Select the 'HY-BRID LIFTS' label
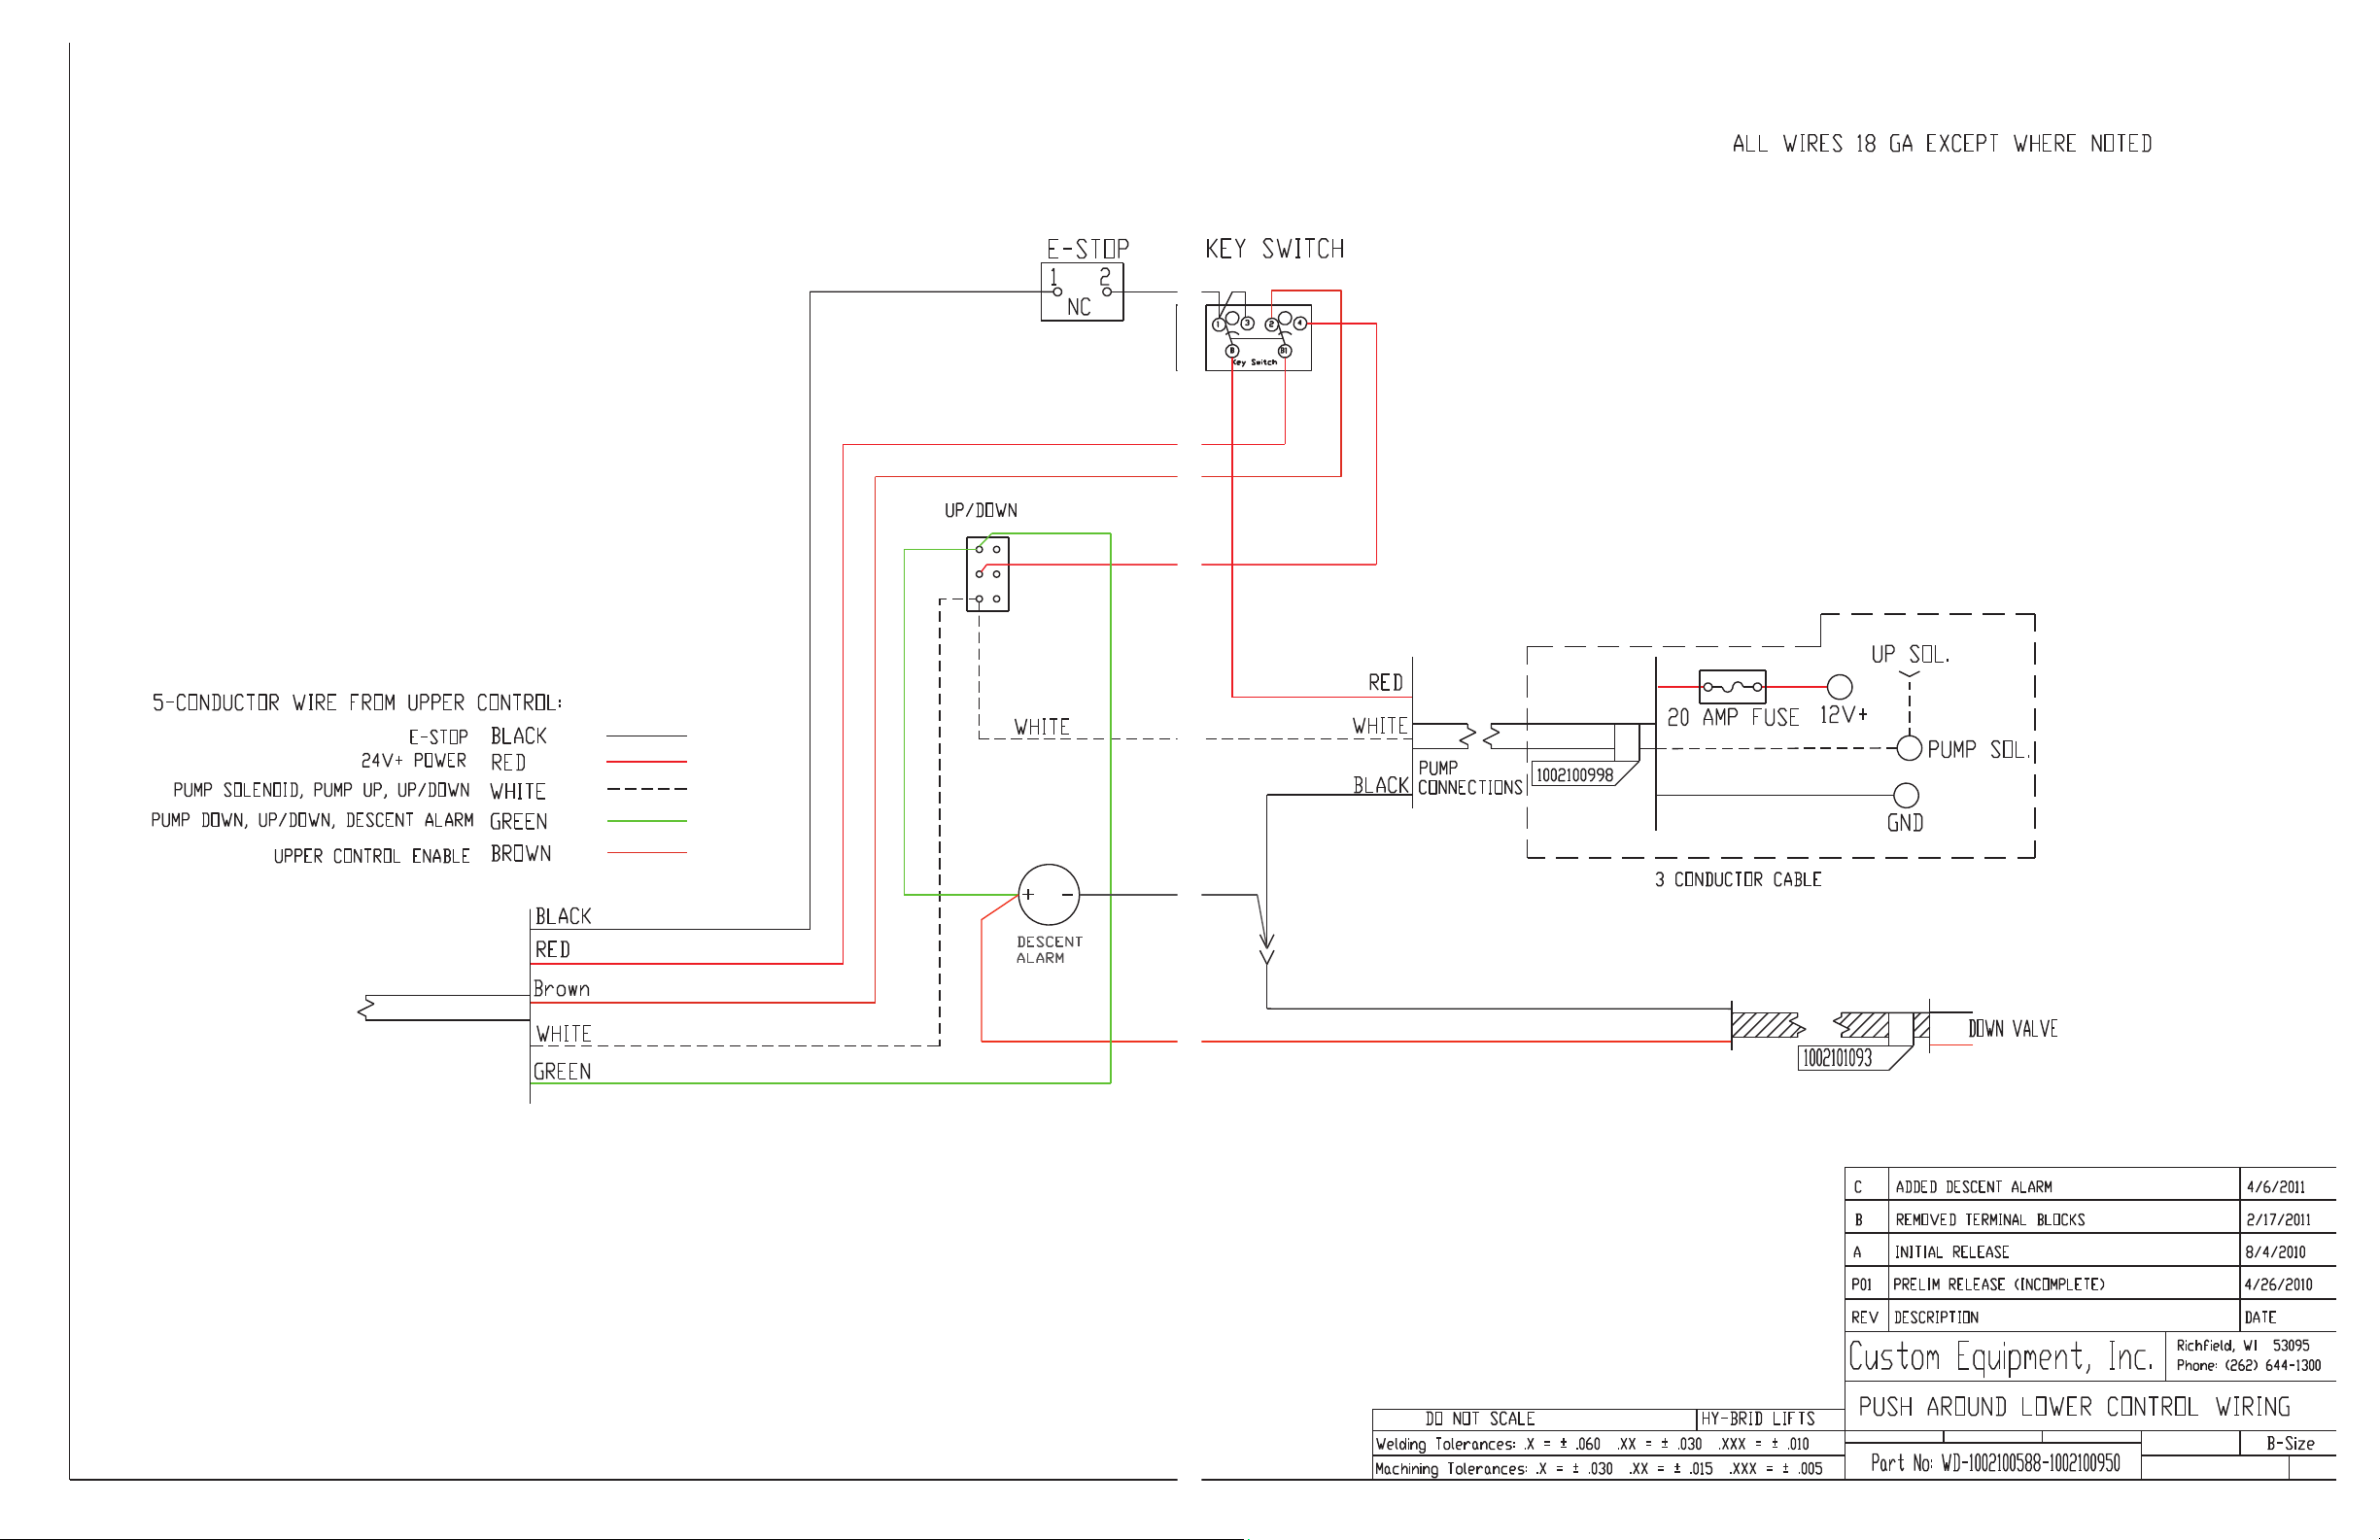 pyautogui.click(x=1757, y=1419)
